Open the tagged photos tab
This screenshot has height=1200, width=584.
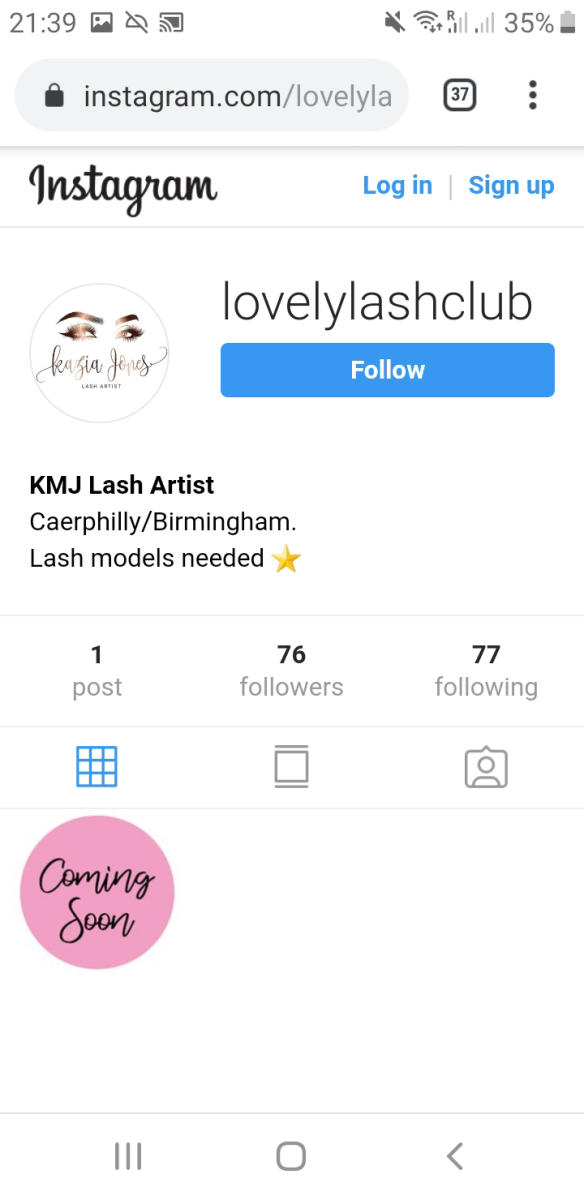coord(486,767)
